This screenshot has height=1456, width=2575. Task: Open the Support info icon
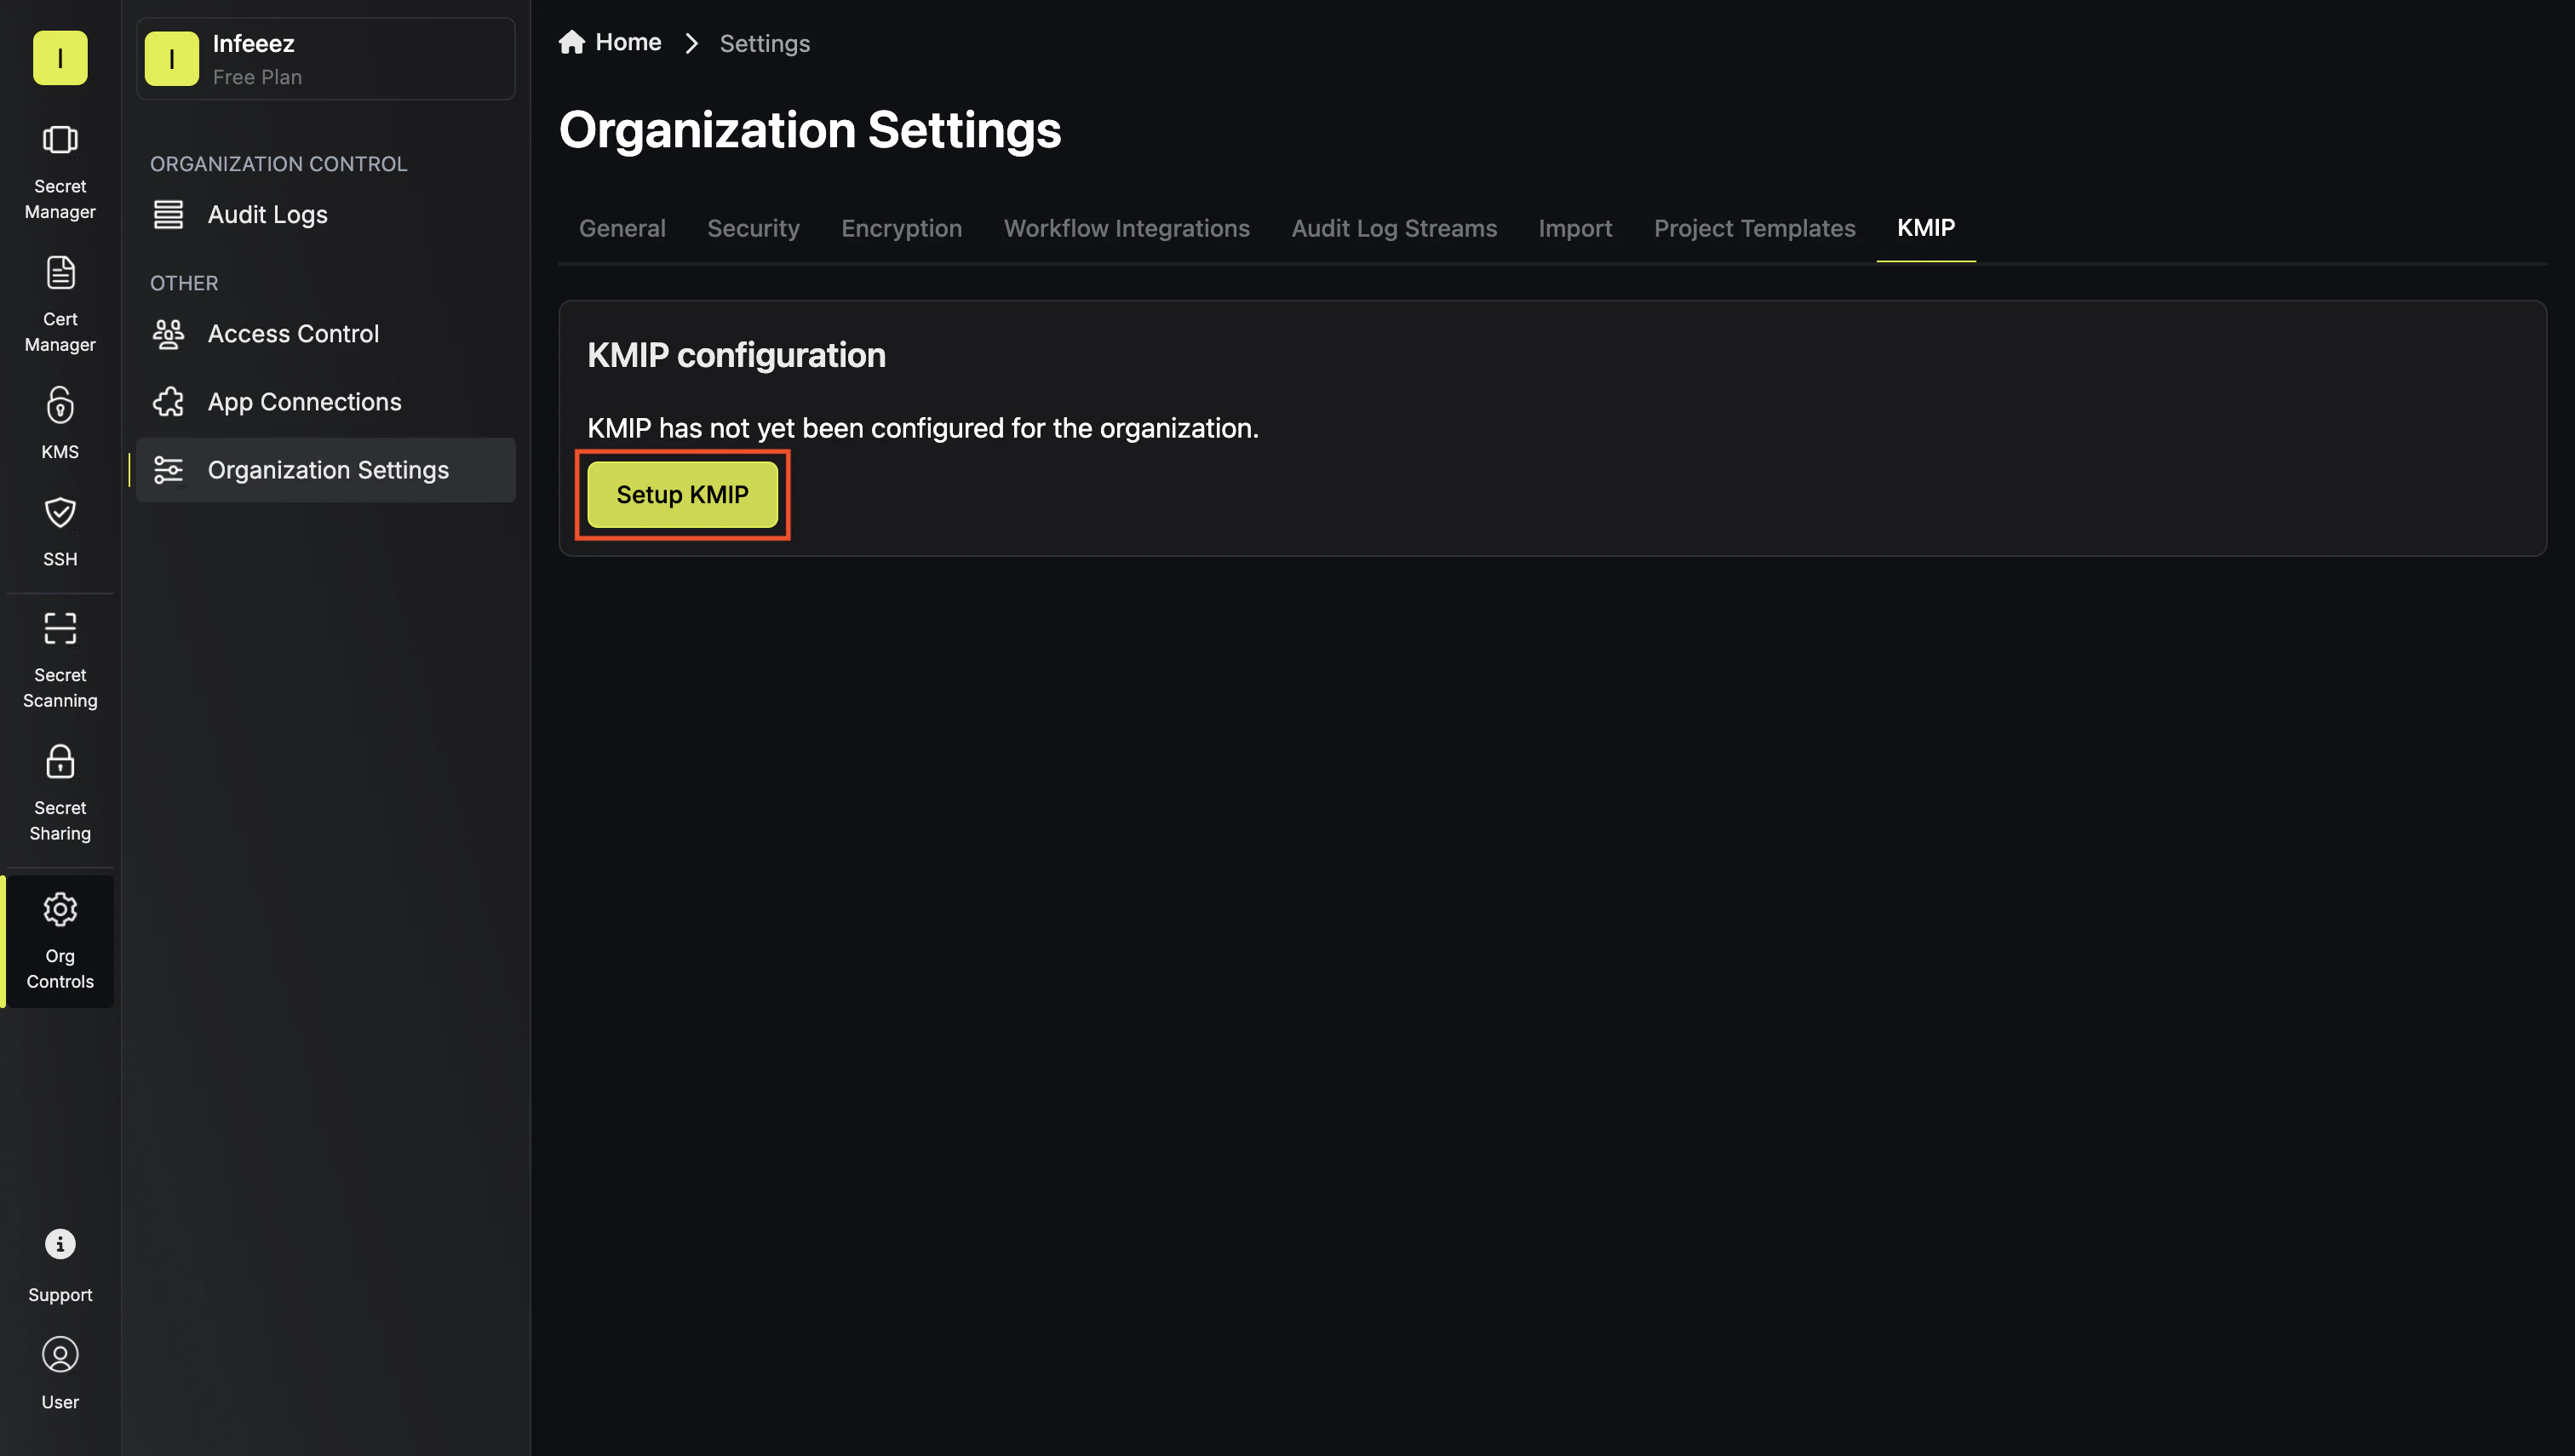point(60,1243)
